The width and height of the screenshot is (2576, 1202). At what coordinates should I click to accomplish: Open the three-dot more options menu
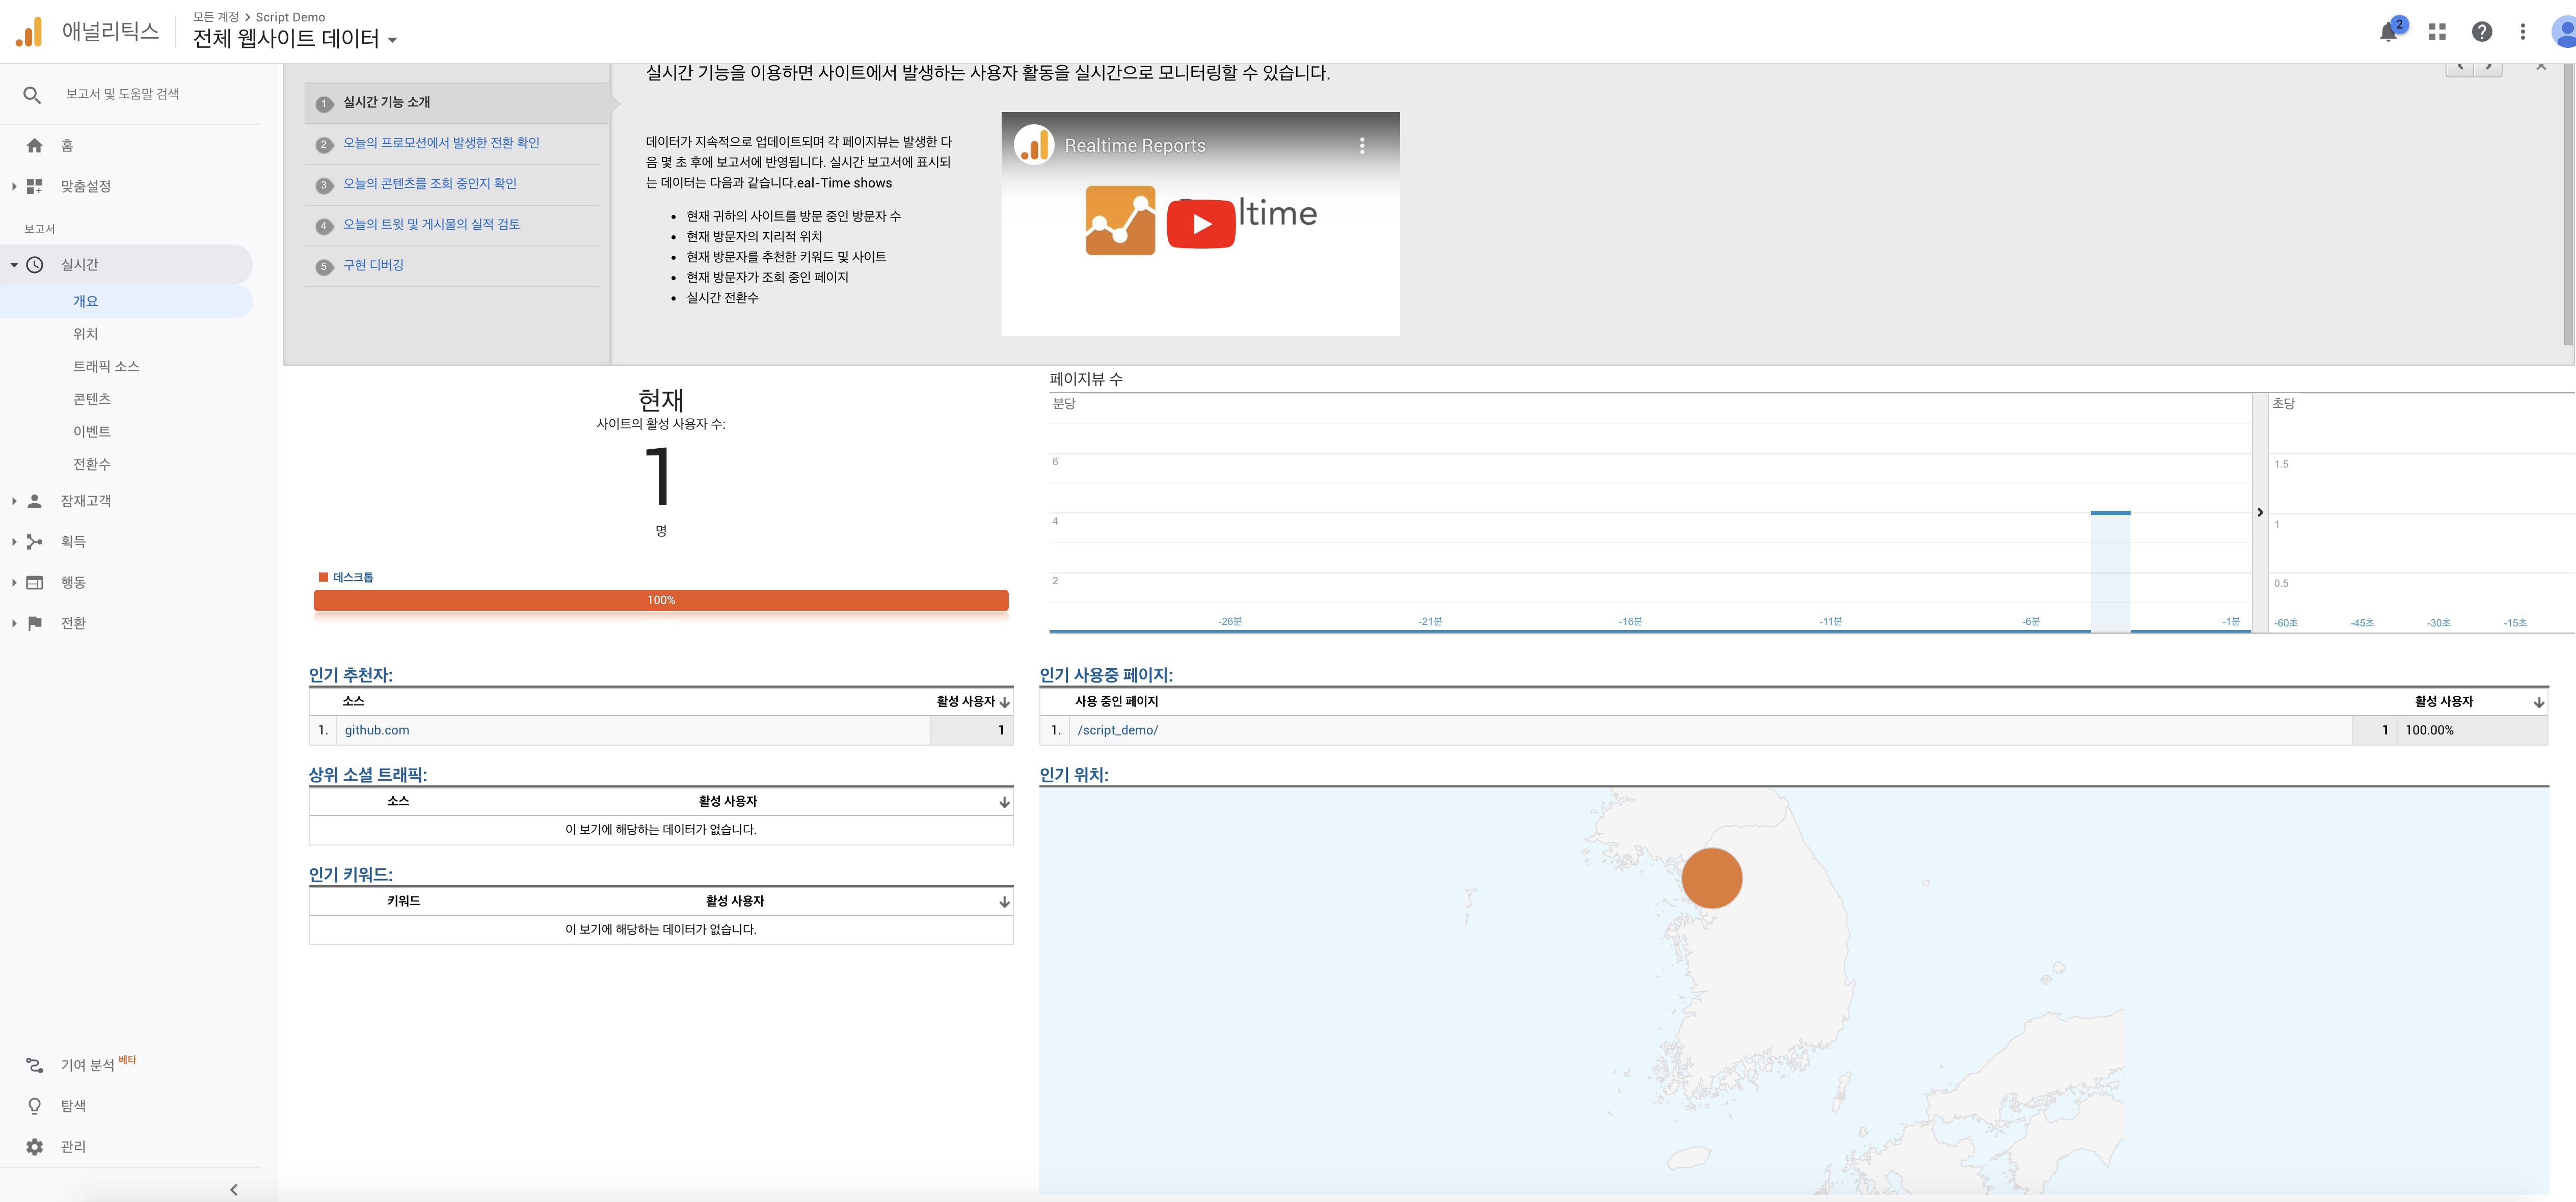[2523, 32]
